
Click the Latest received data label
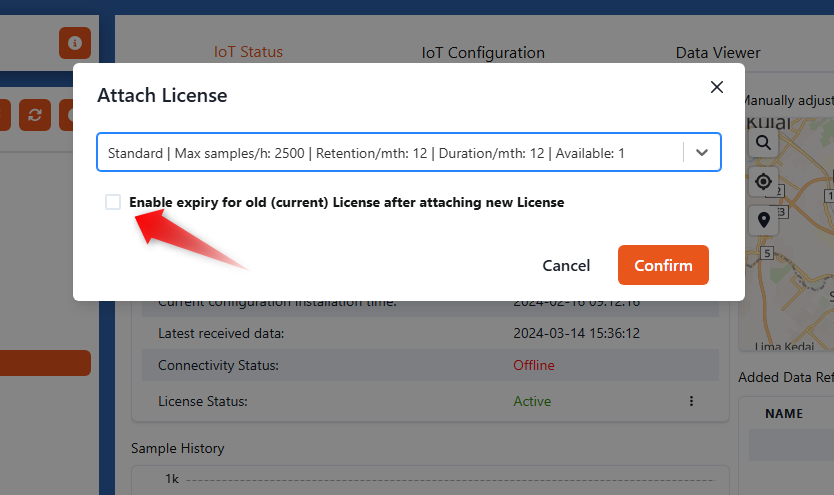coord(221,333)
